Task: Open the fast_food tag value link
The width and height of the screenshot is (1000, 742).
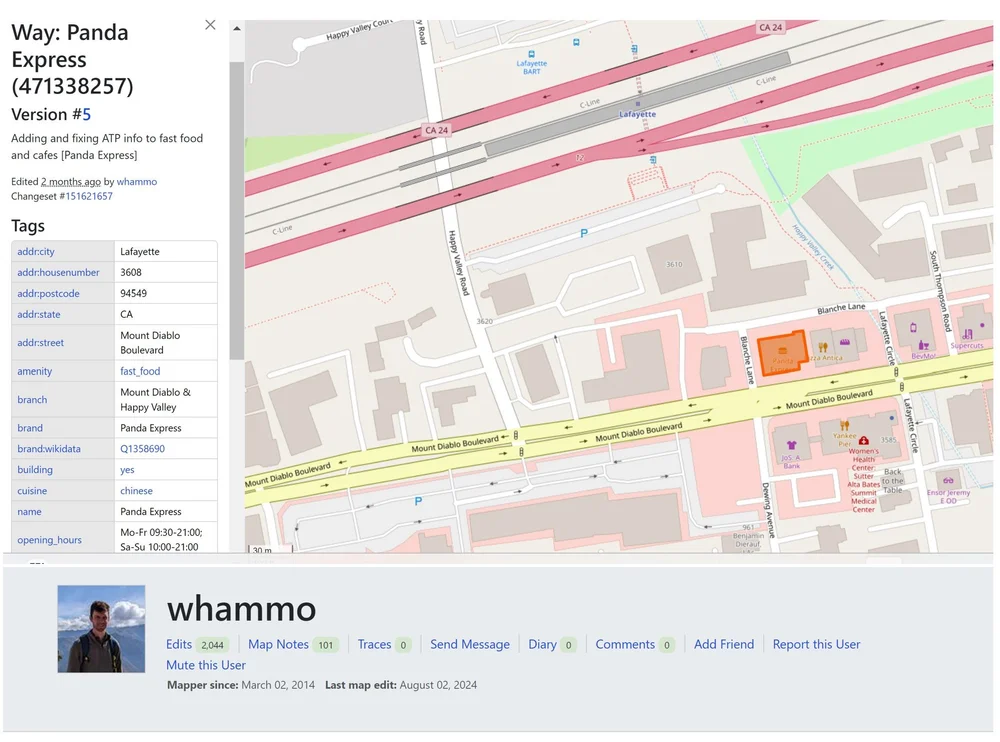Action: [140, 371]
